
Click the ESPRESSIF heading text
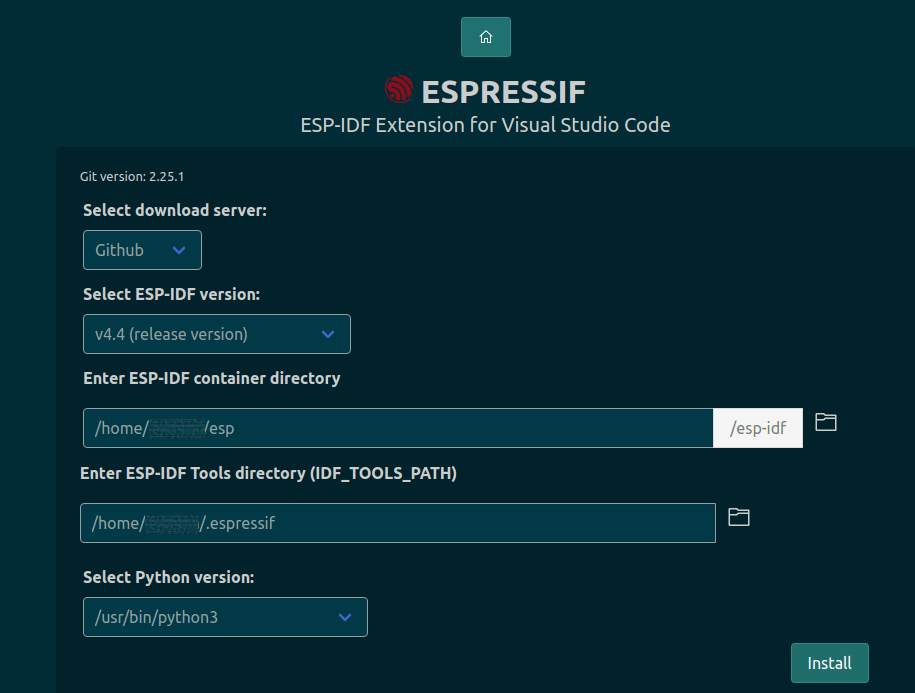[504, 92]
